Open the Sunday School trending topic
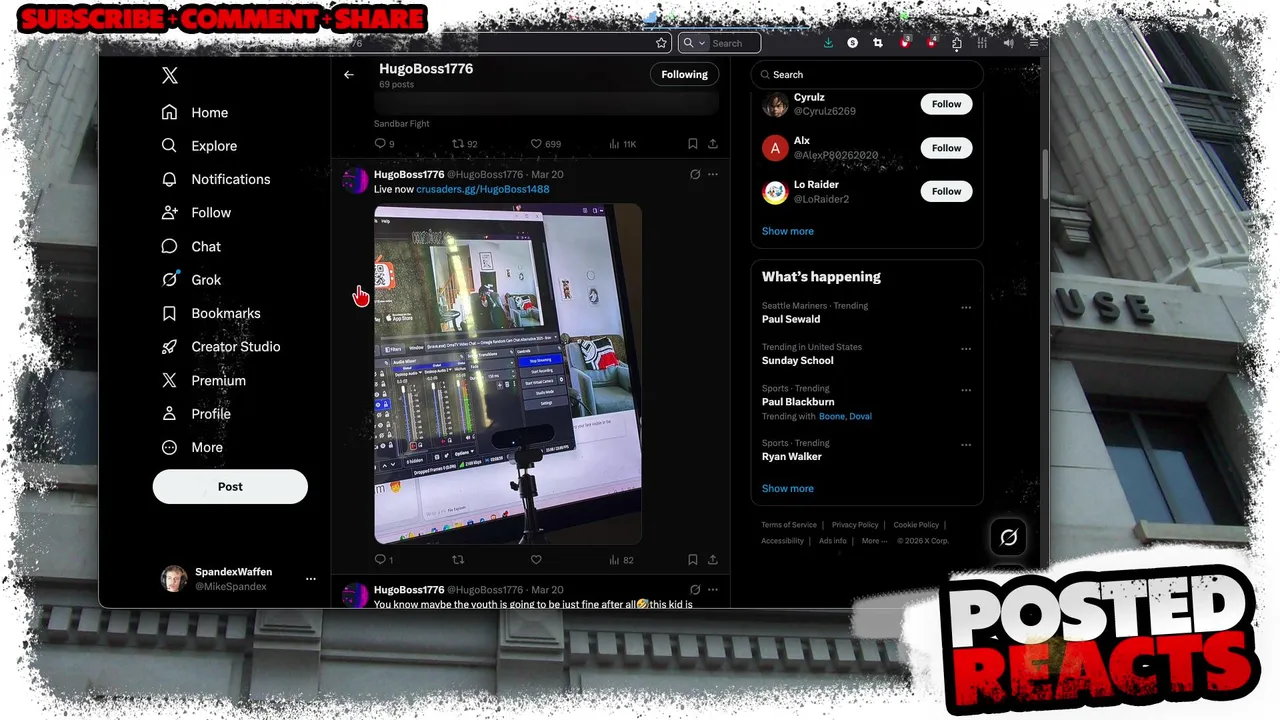Image resolution: width=1280 pixels, height=720 pixels. tap(797, 361)
